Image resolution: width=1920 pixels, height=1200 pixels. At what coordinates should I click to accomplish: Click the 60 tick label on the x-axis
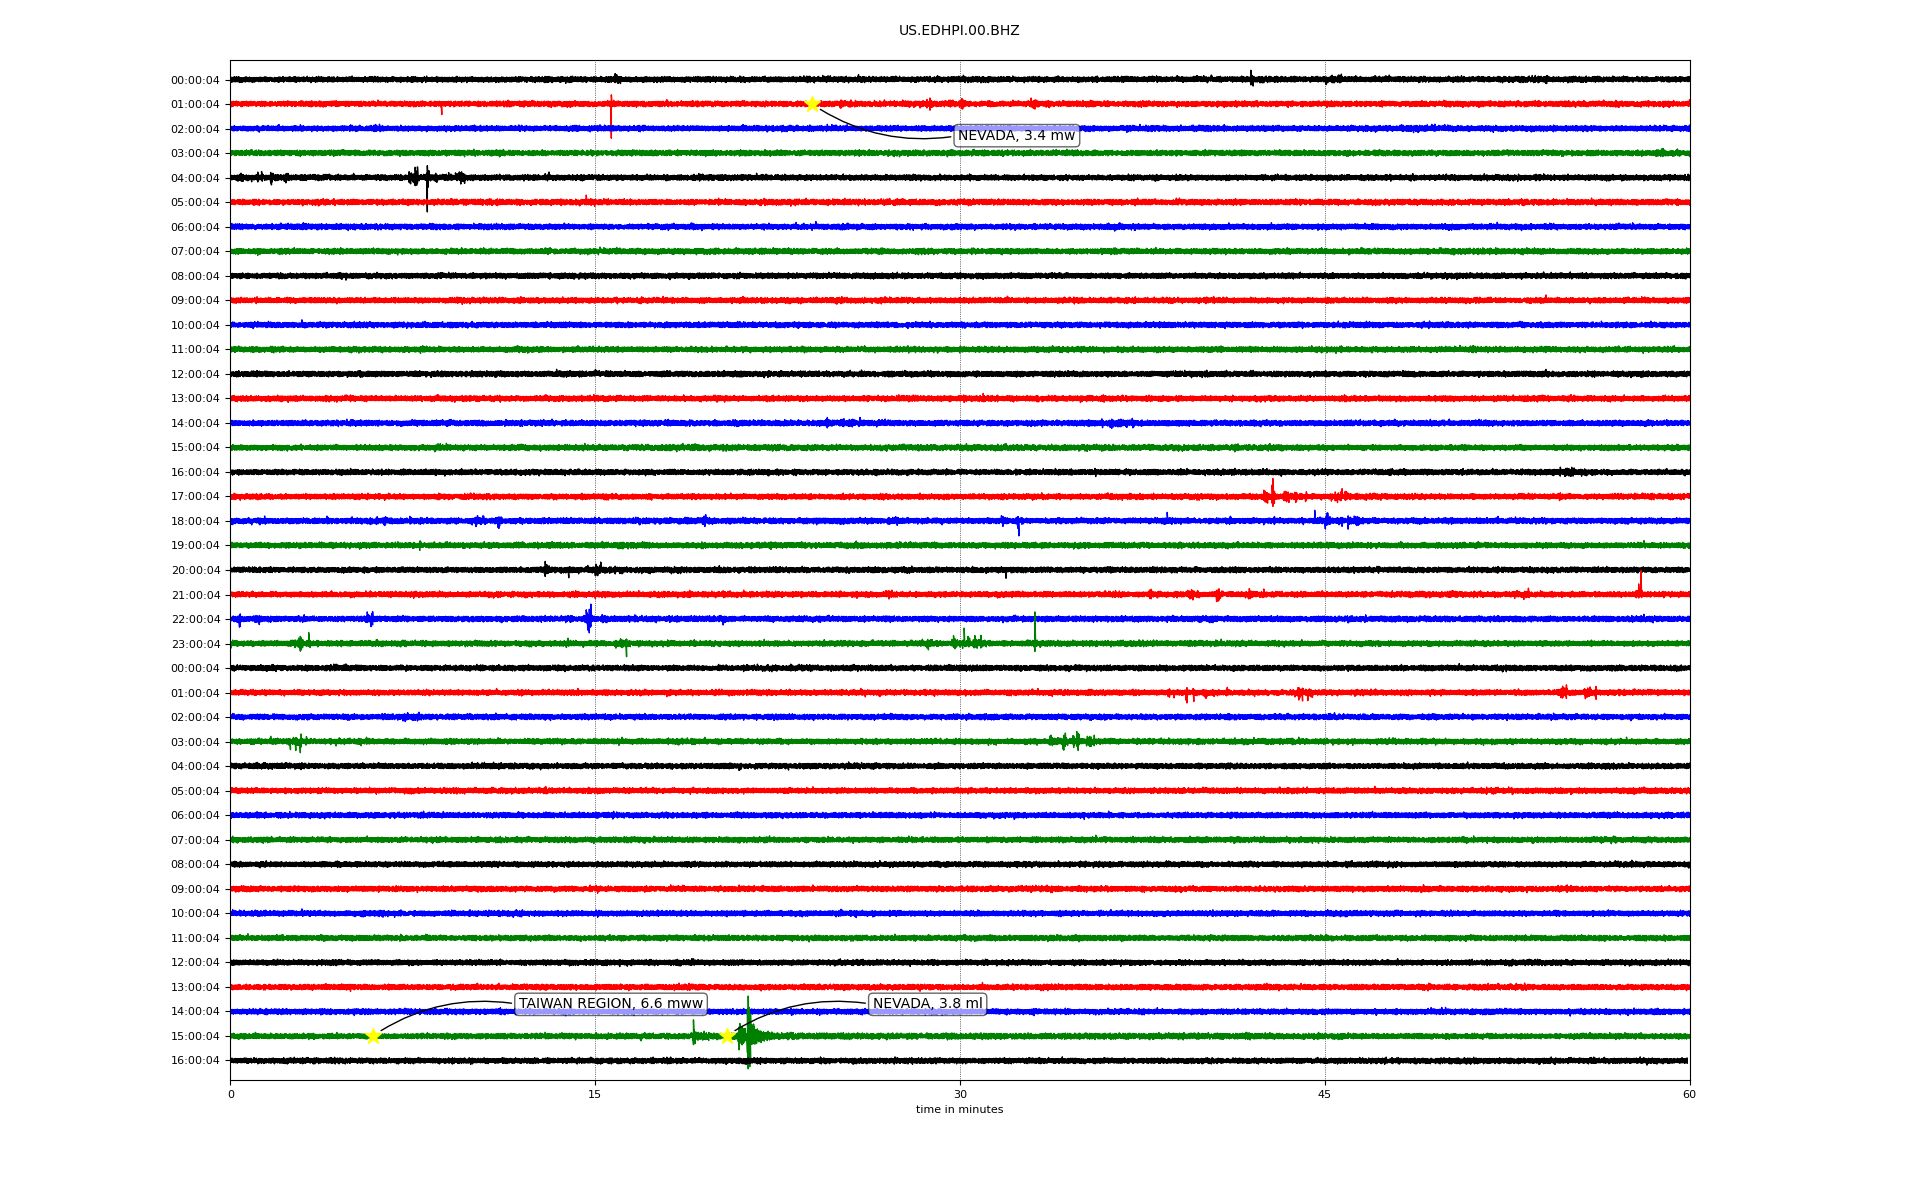click(1689, 1095)
